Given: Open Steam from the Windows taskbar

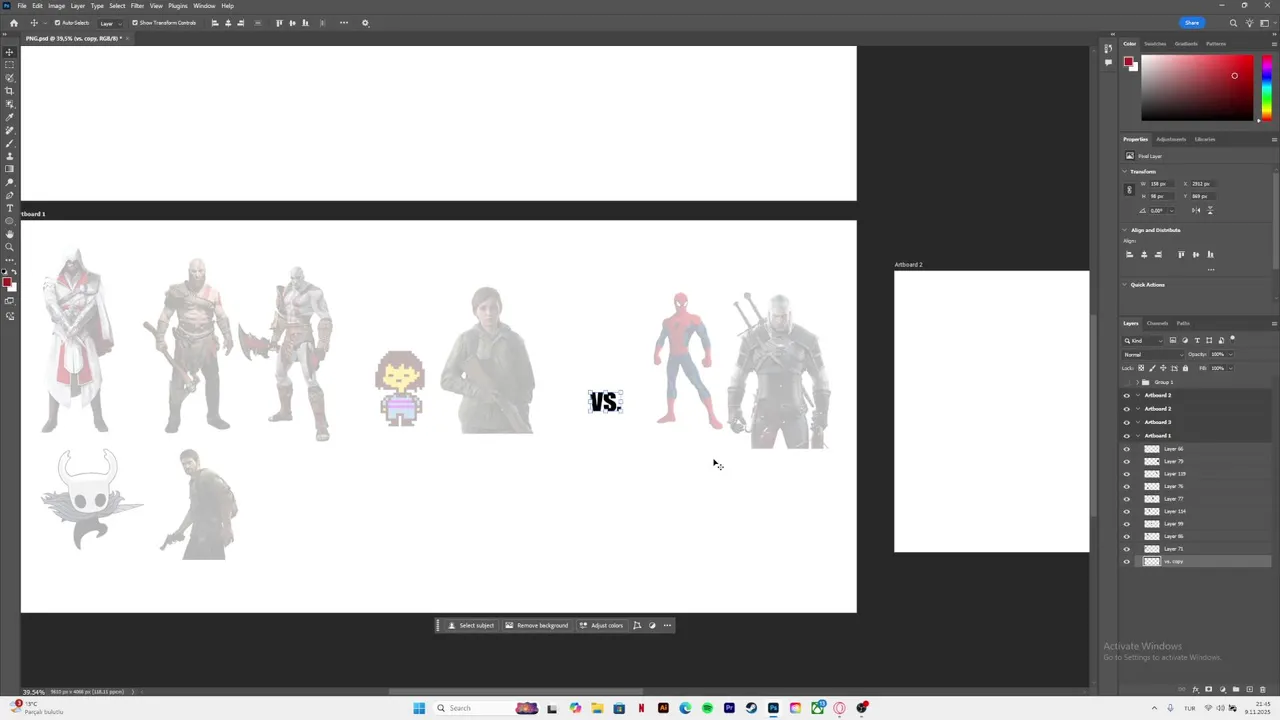Looking at the screenshot, I should [751, 708].
